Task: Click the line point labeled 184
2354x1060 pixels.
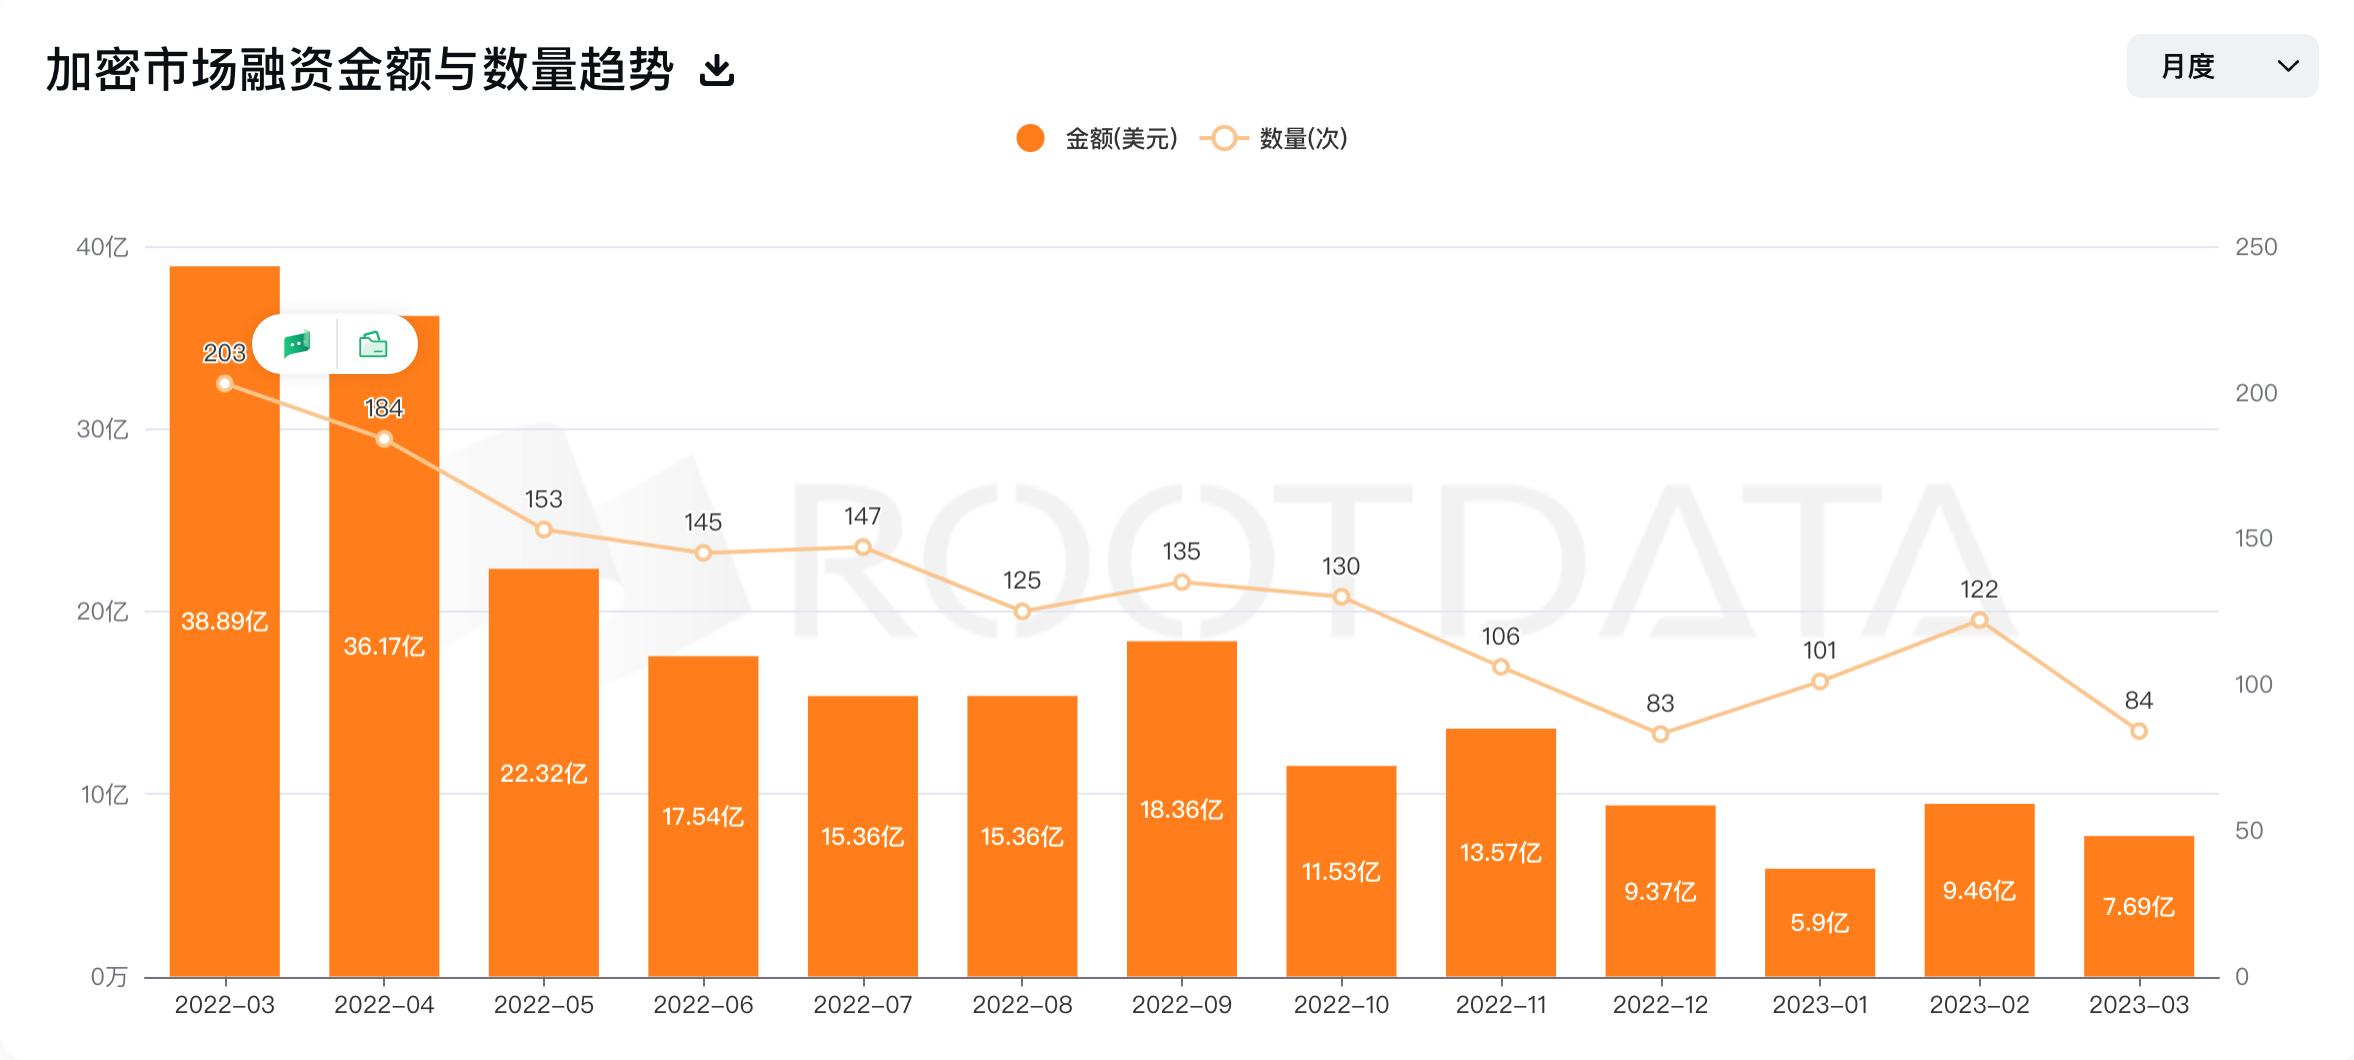Action: pos(385,439)
